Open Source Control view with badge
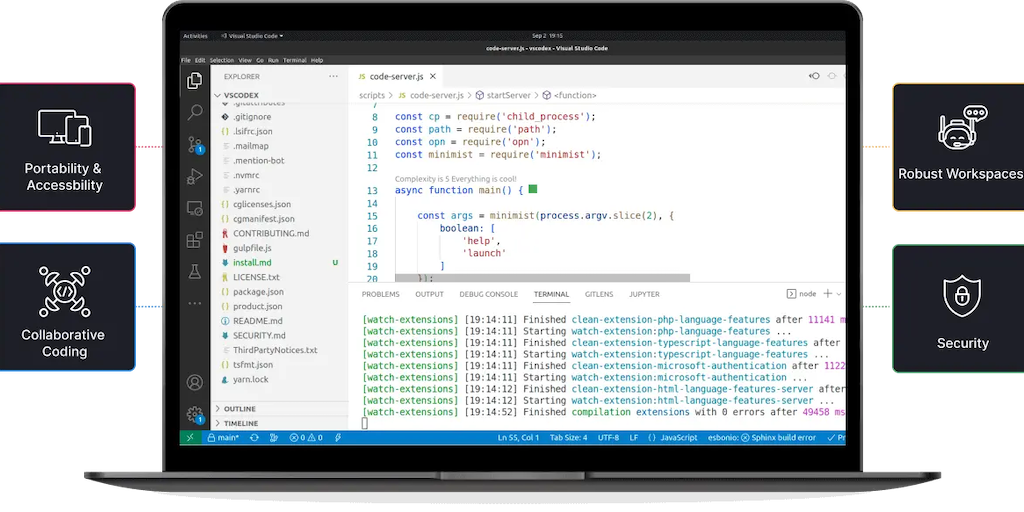The width and height of the screenshot is (1024, 512). pyautogui.click(x=195, y=144)
